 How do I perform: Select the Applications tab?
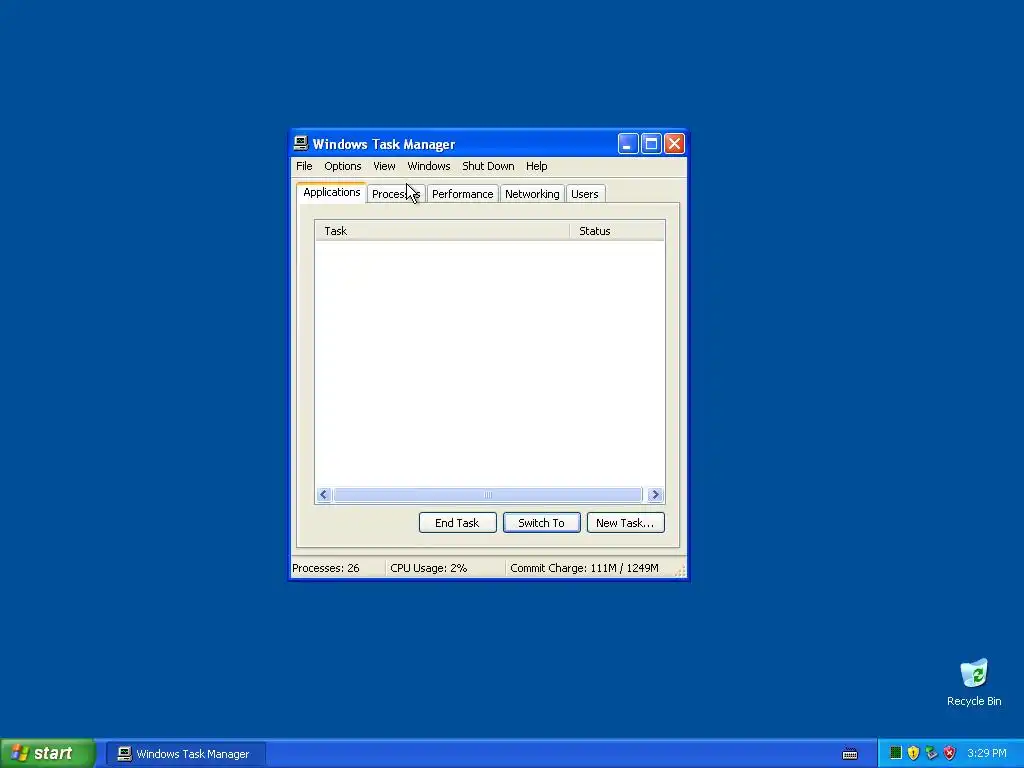pyautogui.click(x=331, y=193)
